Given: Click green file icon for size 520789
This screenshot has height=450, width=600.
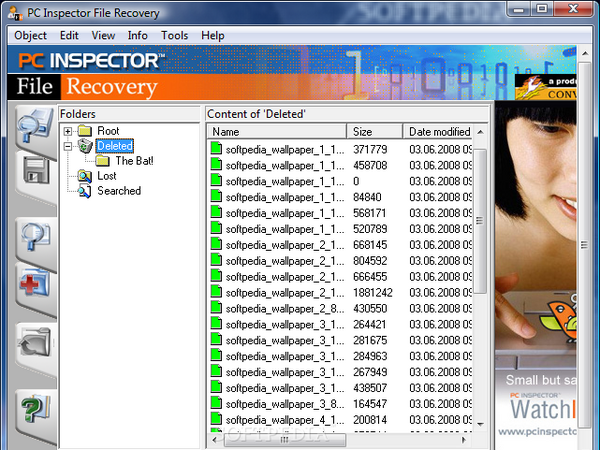Looking at the screenshot, I should point(216,228).
